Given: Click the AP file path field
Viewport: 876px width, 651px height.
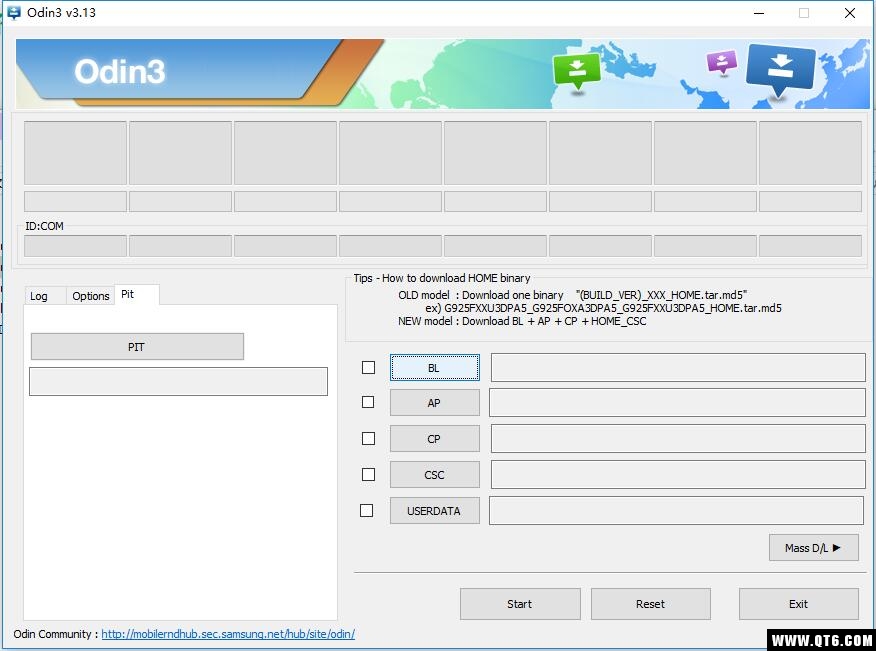Looking at the screenshot, I should point(677,402).
